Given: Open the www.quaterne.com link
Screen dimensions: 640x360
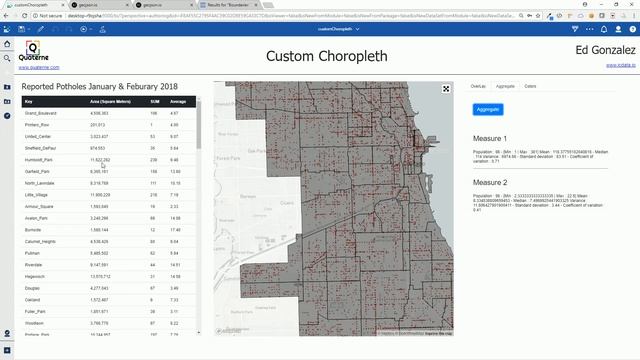Looking at the screenshot, I should pyautogui.click(x=39, y=67).
